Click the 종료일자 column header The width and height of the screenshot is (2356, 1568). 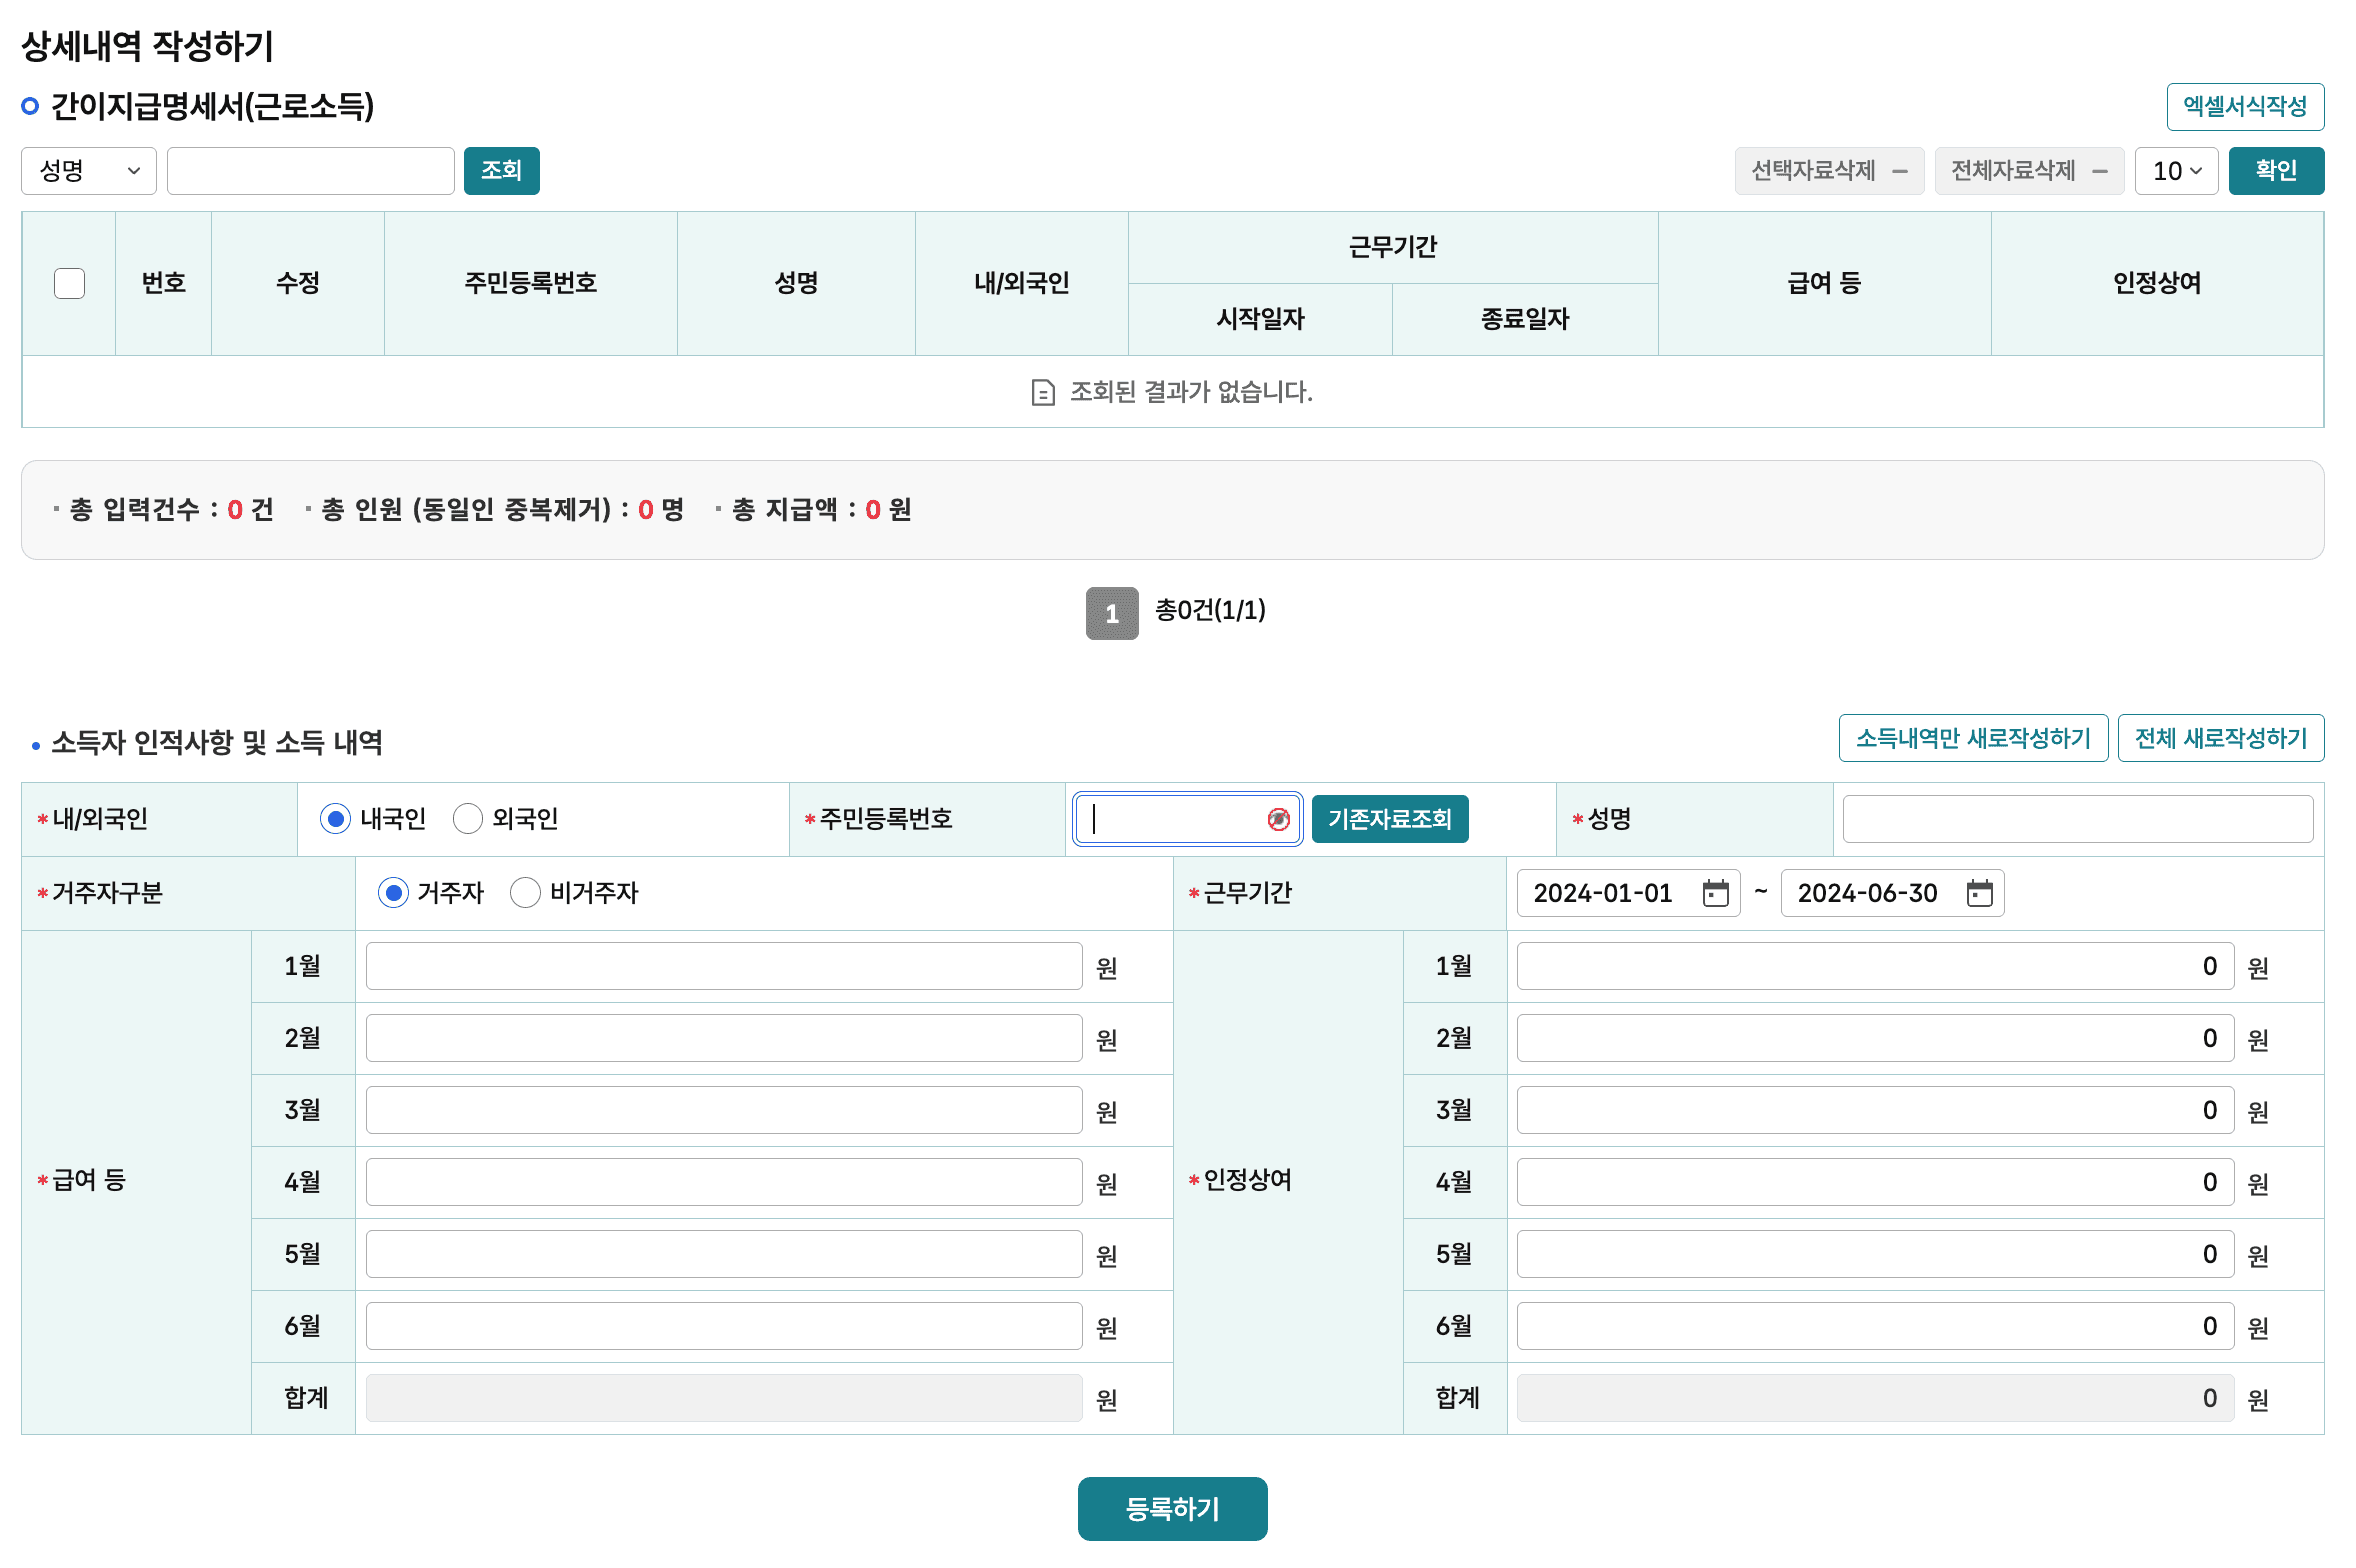click(x=1525, y=319)
